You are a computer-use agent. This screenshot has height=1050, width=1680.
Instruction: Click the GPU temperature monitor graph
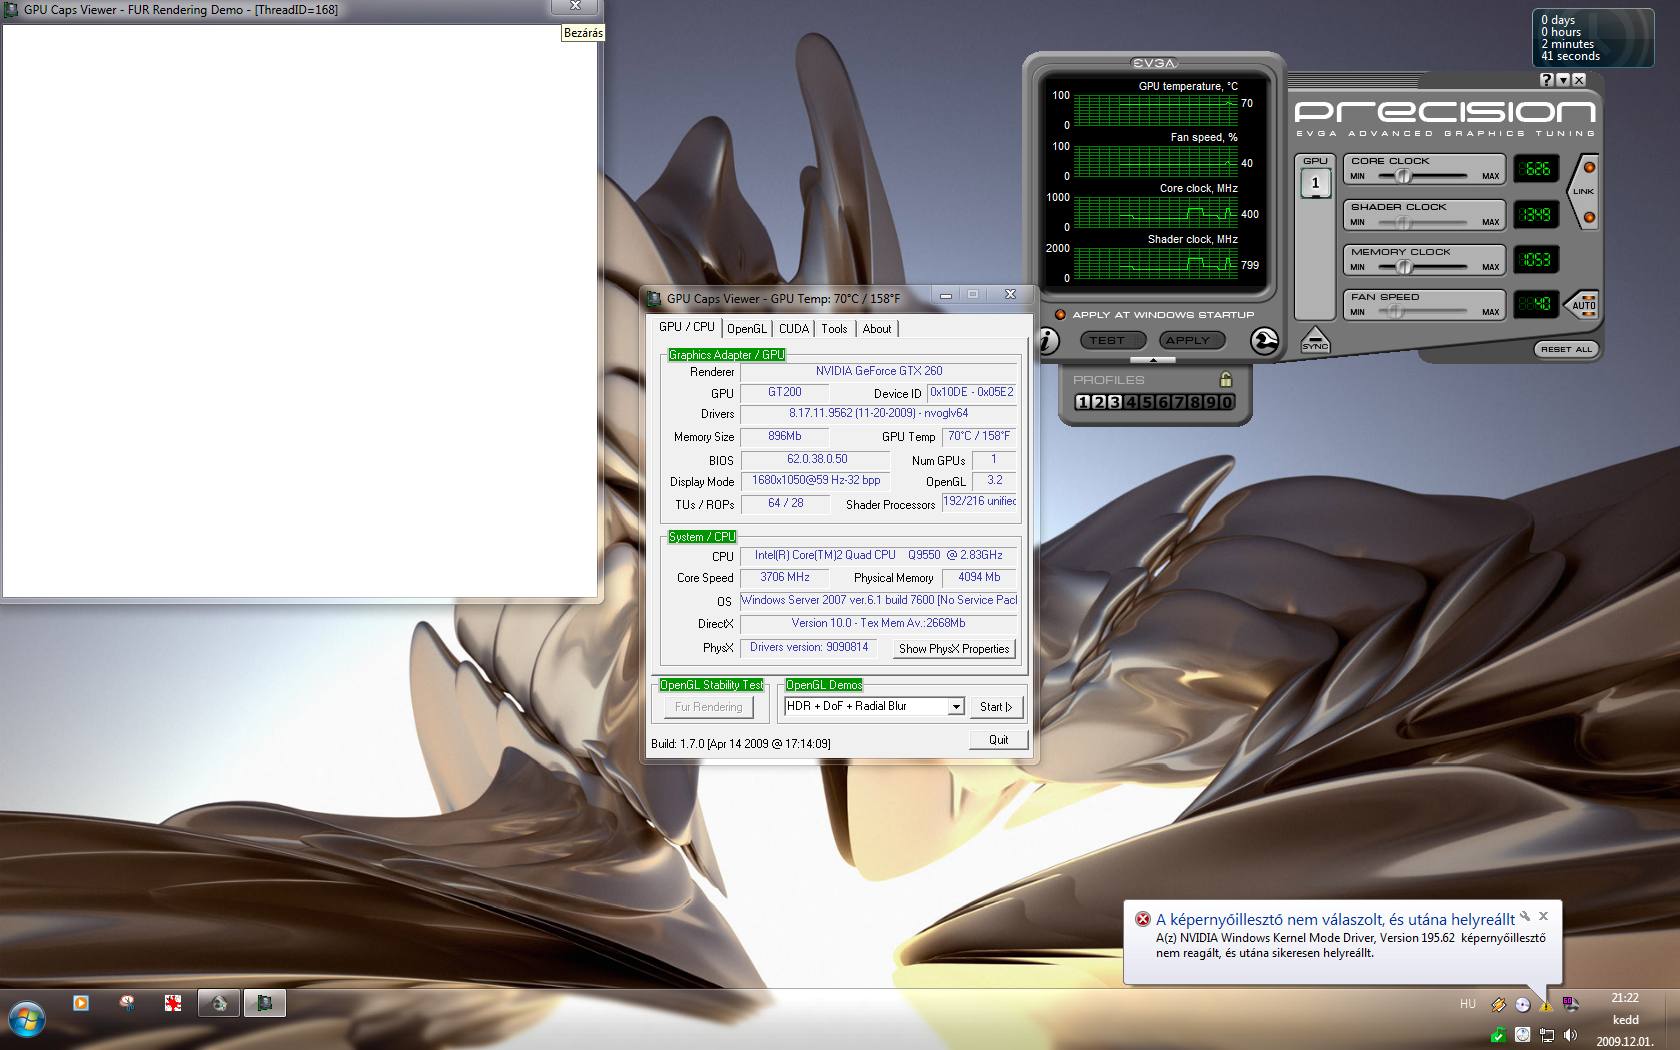pos(1155,110)
